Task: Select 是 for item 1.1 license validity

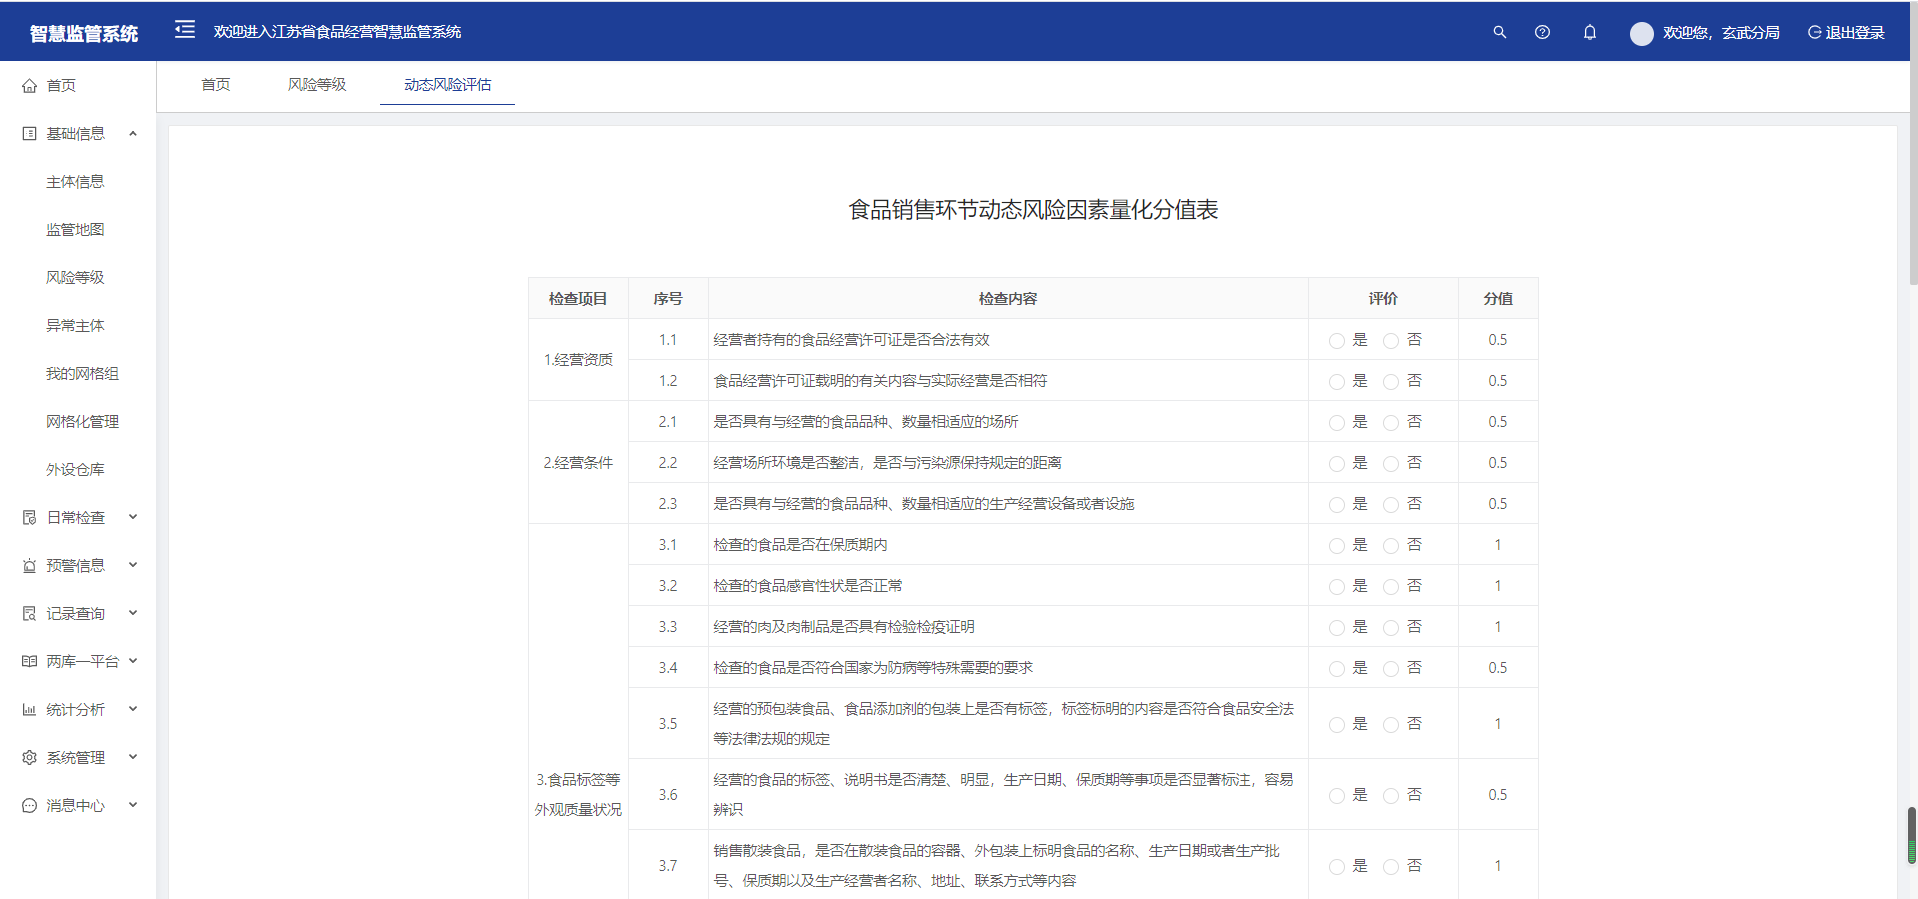Action: 1336,341
